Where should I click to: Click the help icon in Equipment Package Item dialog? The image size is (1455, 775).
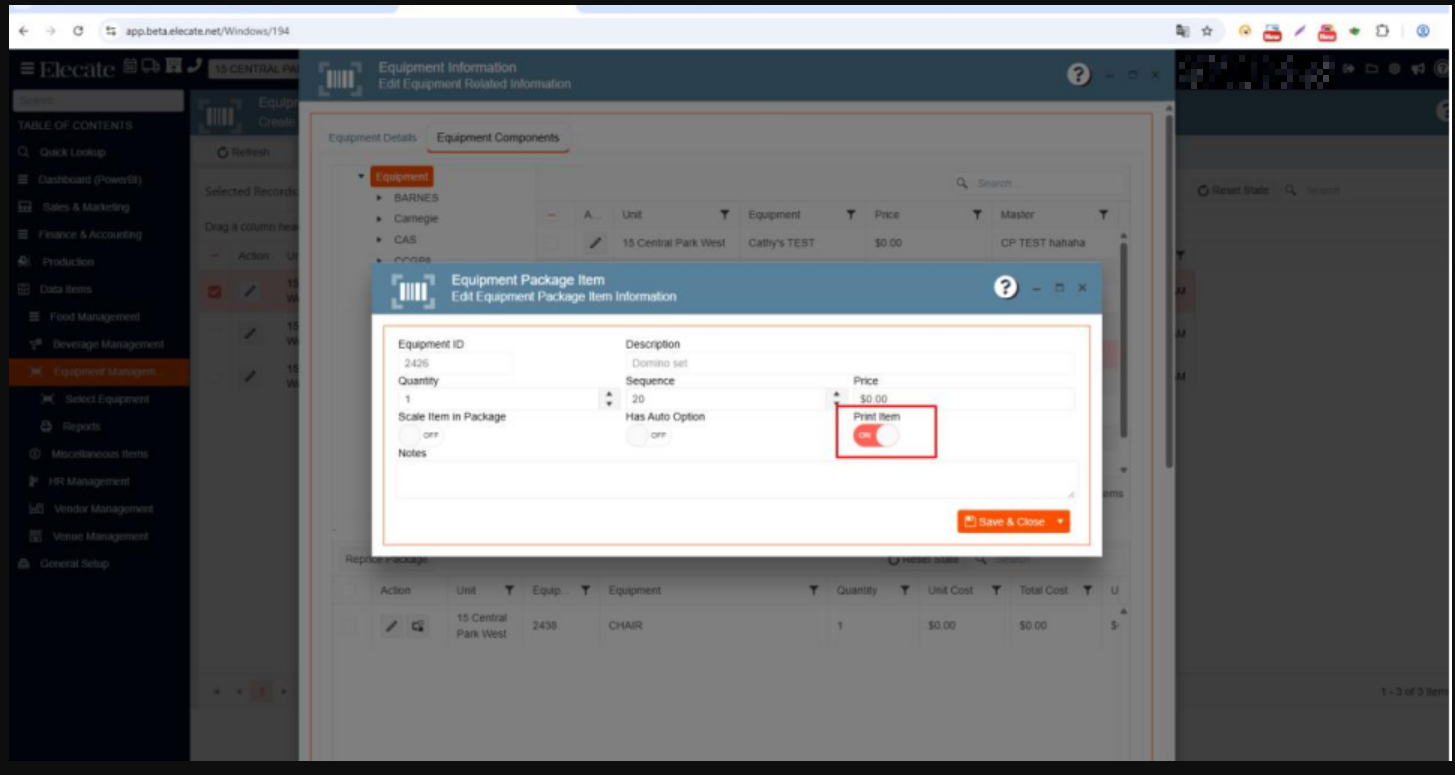coord(1005,288)
